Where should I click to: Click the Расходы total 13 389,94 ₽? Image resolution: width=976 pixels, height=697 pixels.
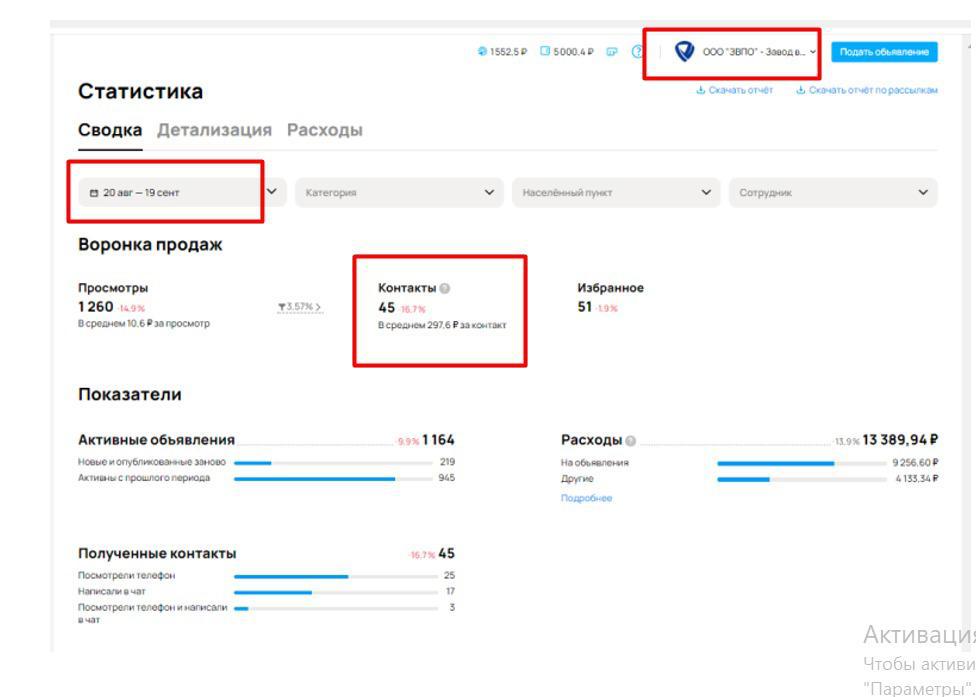coord(900,440)
